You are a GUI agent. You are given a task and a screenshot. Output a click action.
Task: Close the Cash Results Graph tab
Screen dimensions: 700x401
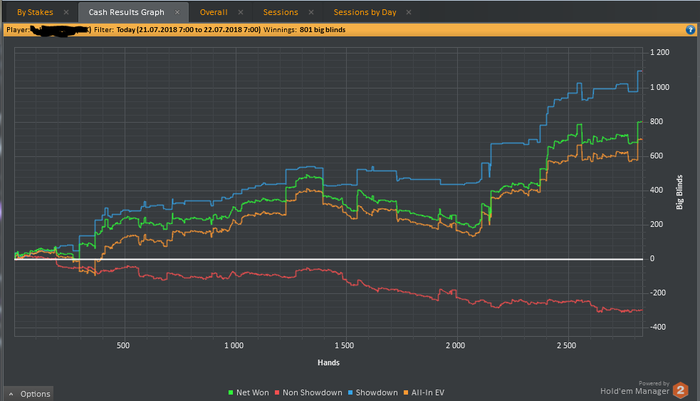[x=177, y=12]
